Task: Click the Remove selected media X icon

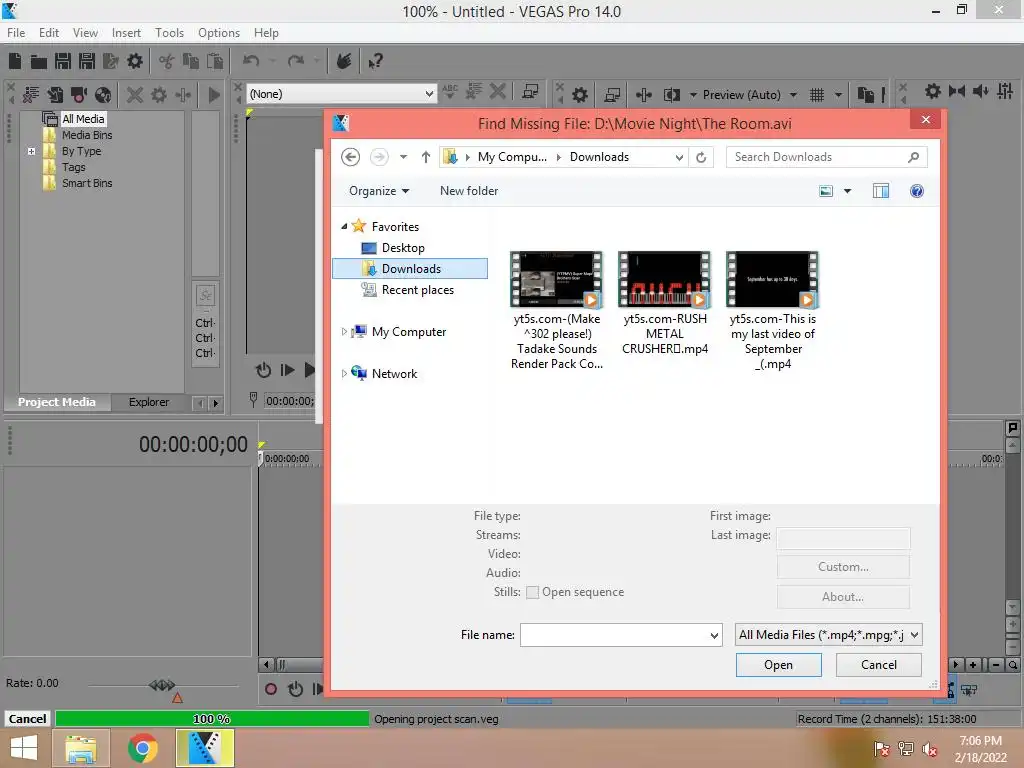Action: point(135,95)
